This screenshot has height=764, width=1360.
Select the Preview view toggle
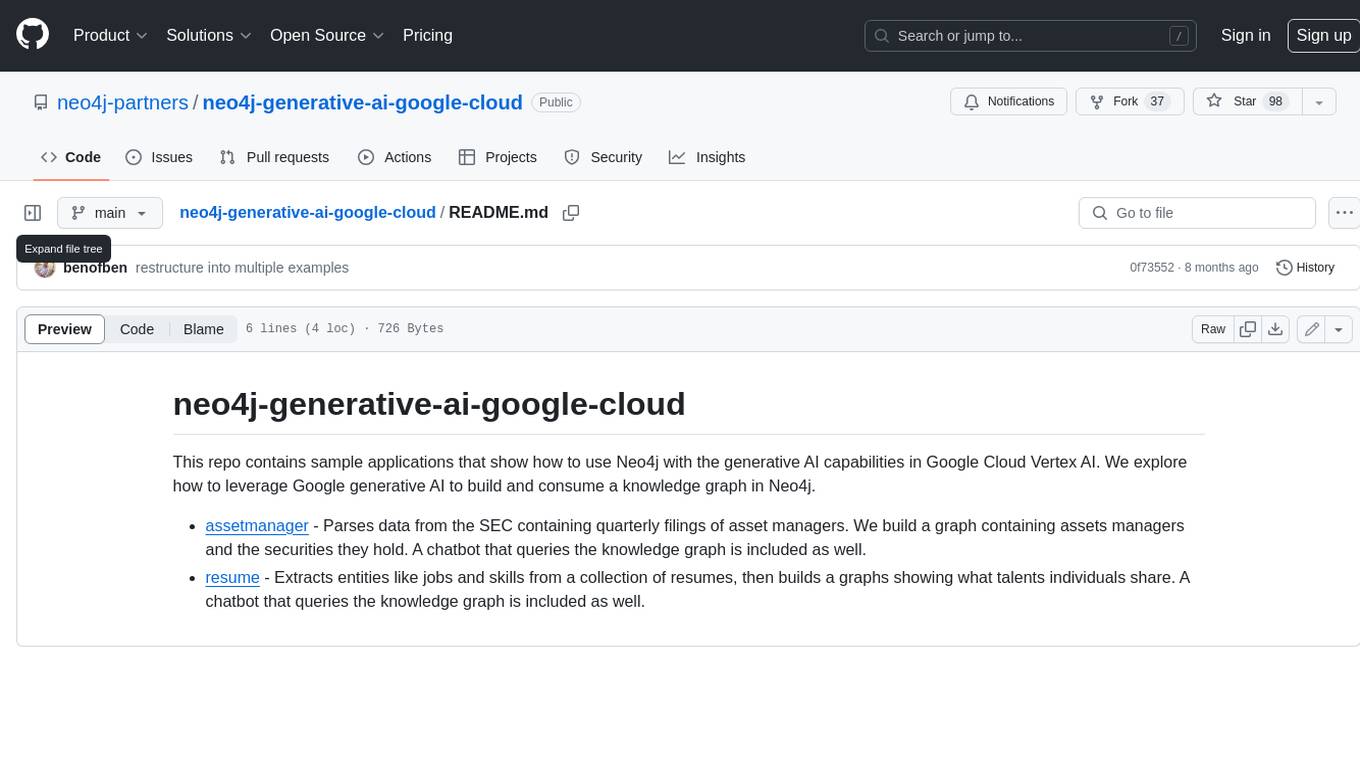(64, 329)
